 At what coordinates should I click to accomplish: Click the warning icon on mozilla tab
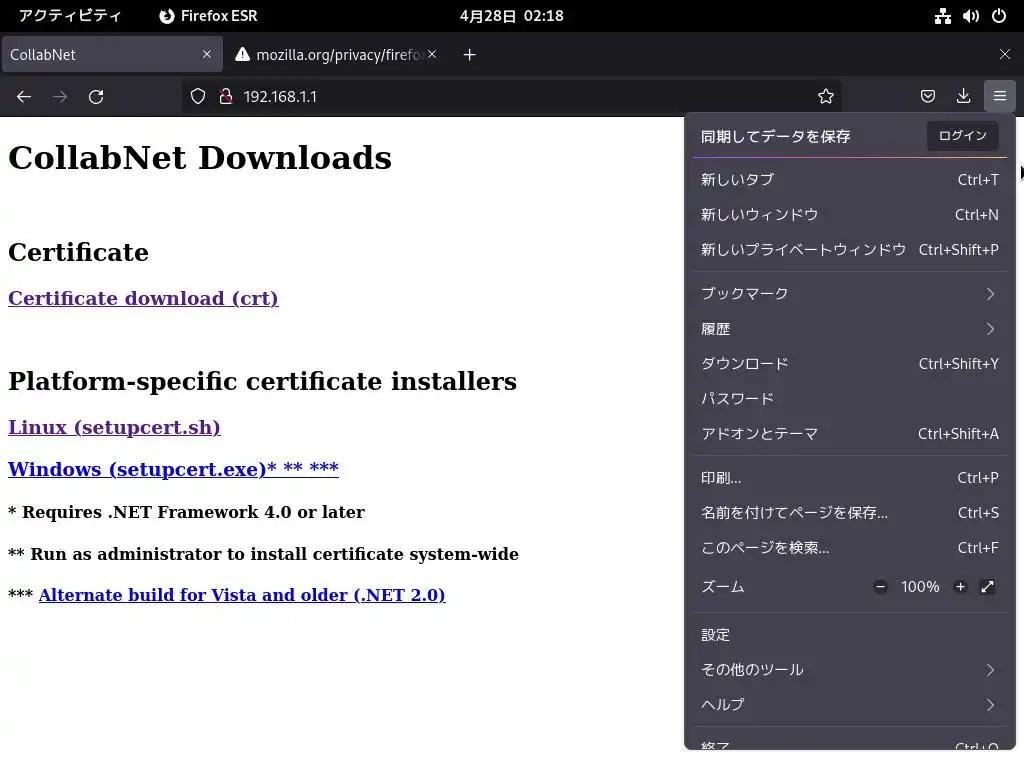[x=242, y=54]
